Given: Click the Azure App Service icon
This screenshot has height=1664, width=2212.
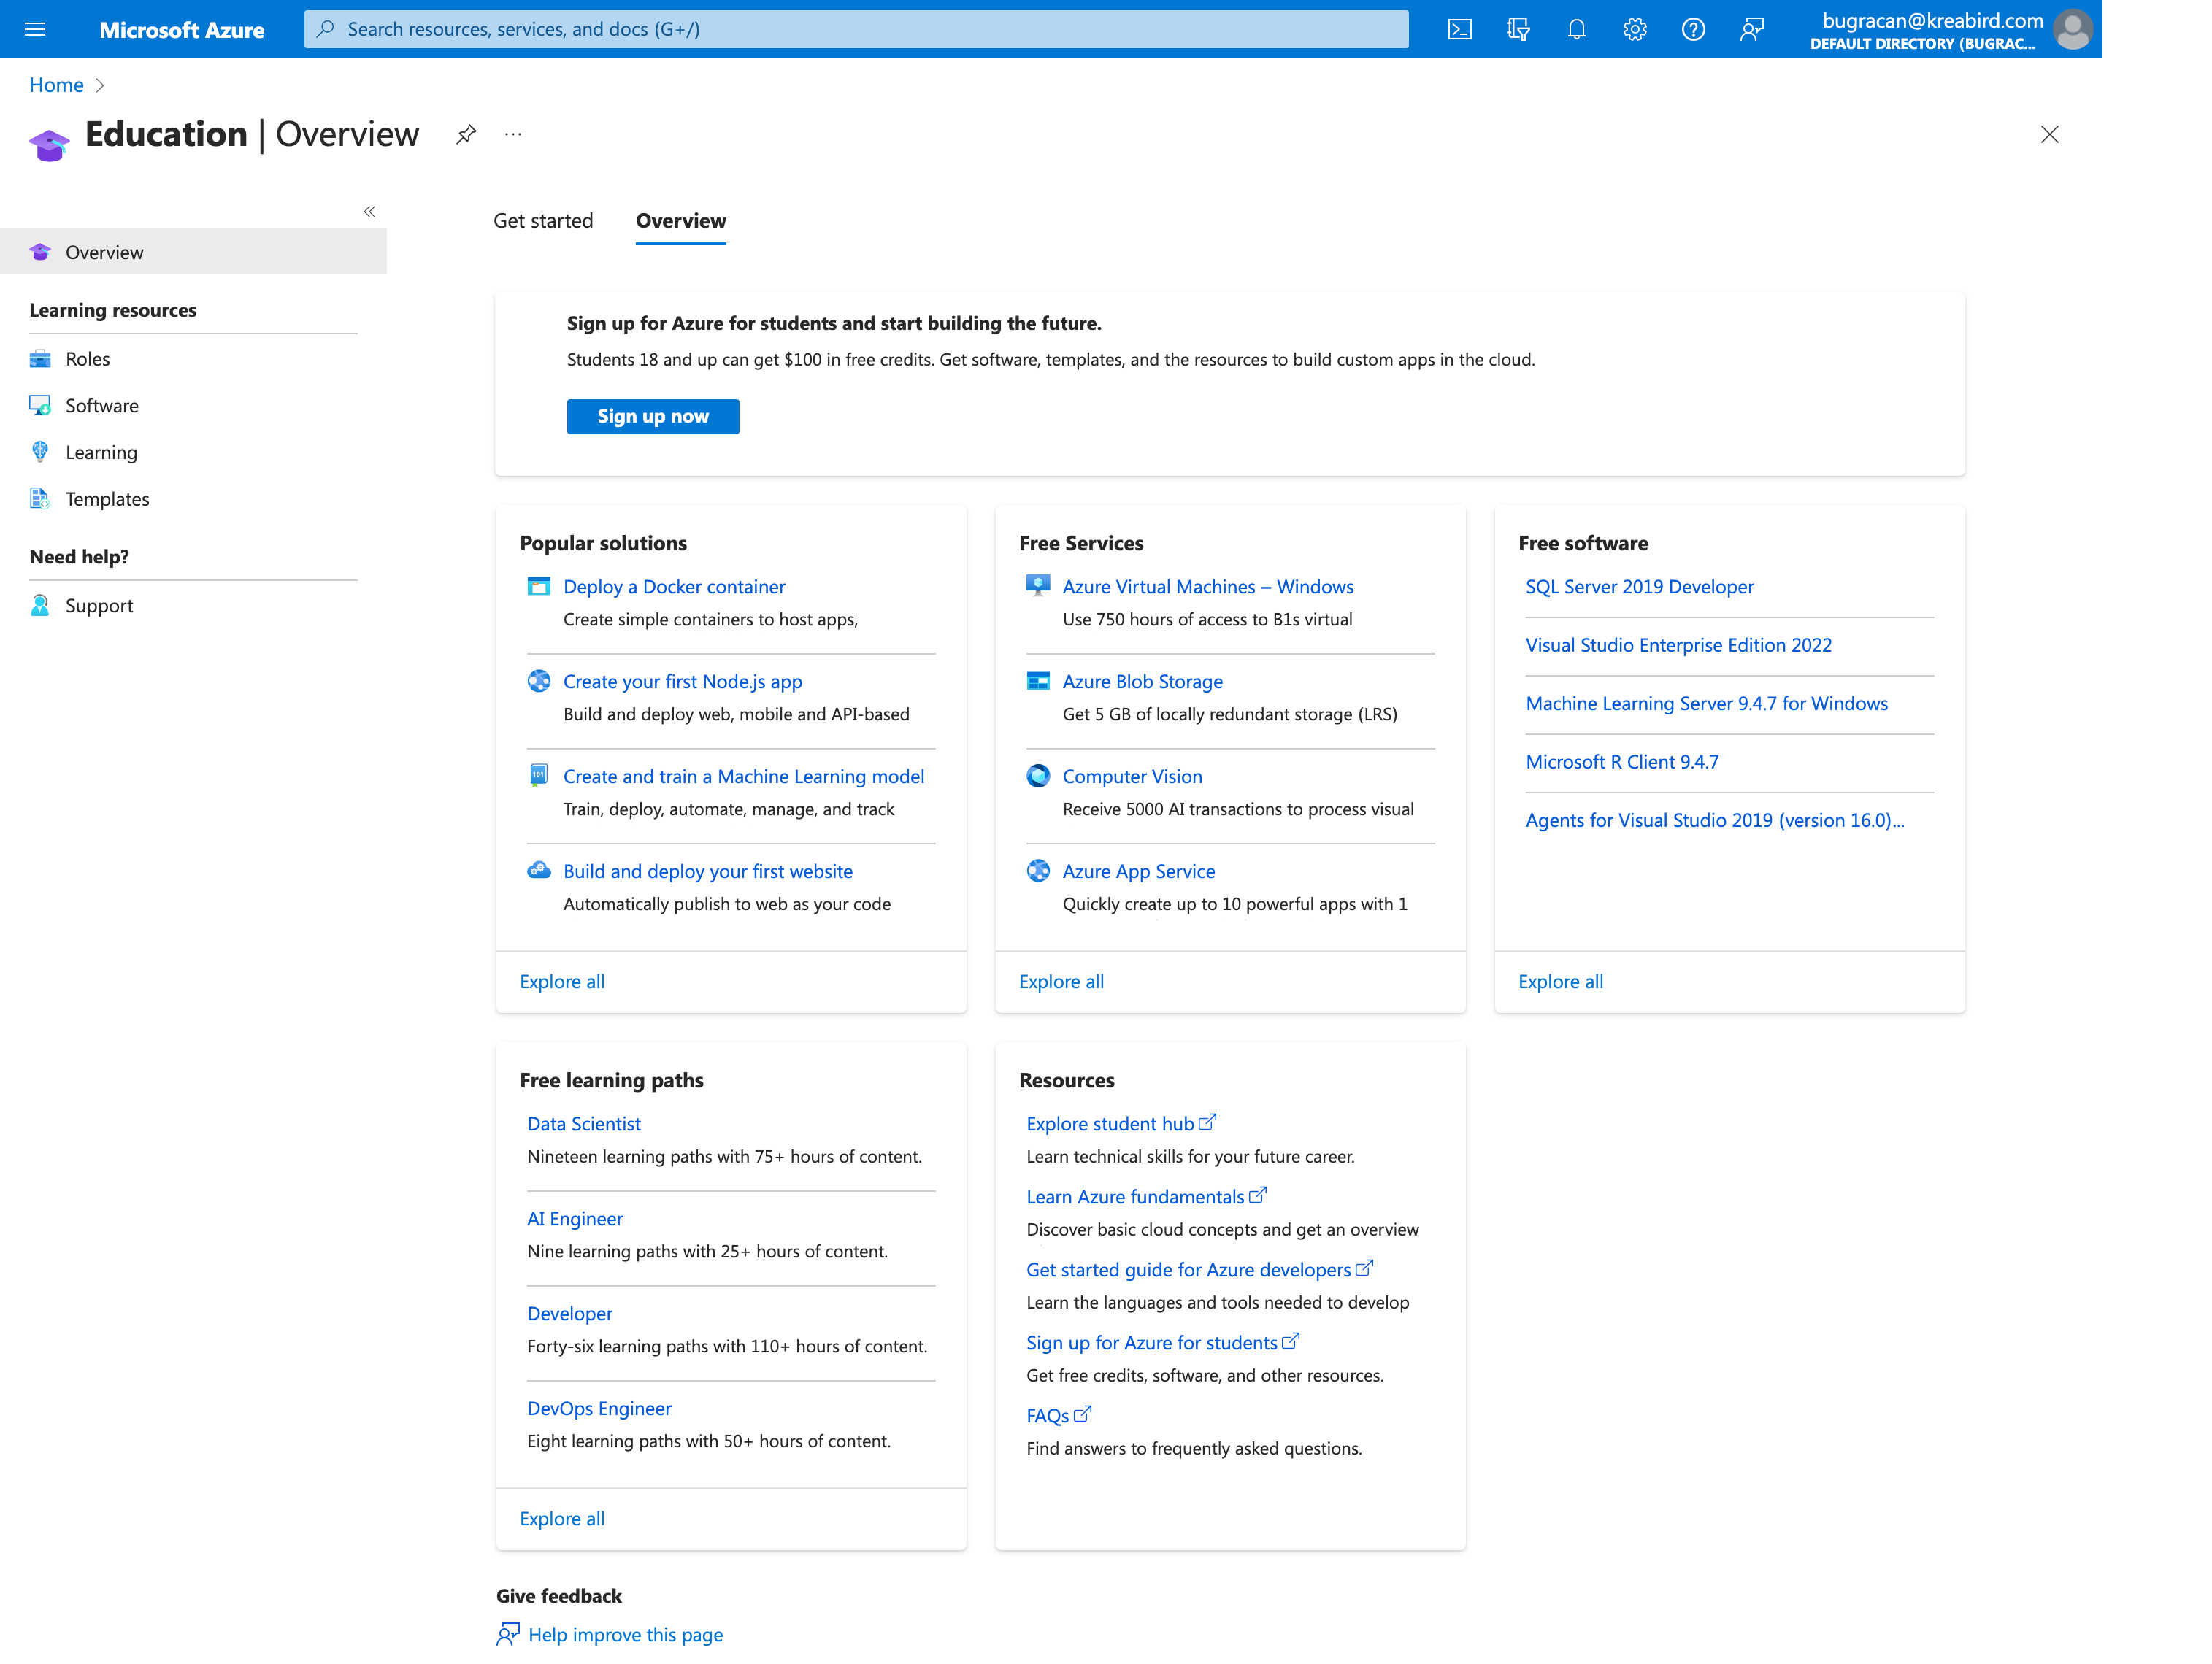Looking at the screenshot, I should [1038, 871].
